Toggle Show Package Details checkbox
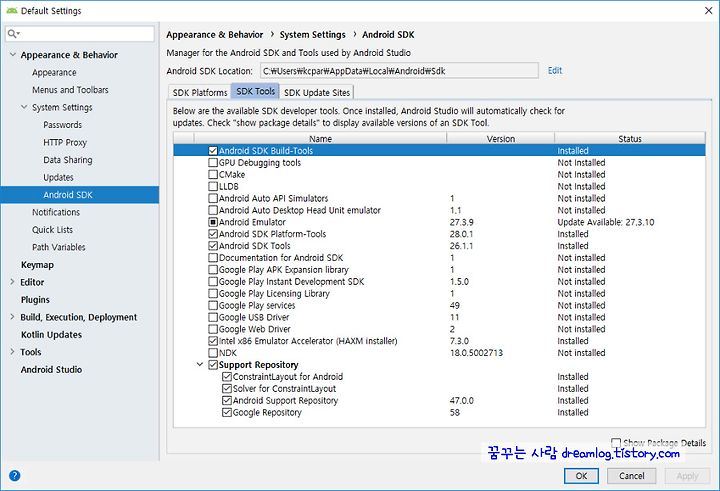 pos(616,443)
